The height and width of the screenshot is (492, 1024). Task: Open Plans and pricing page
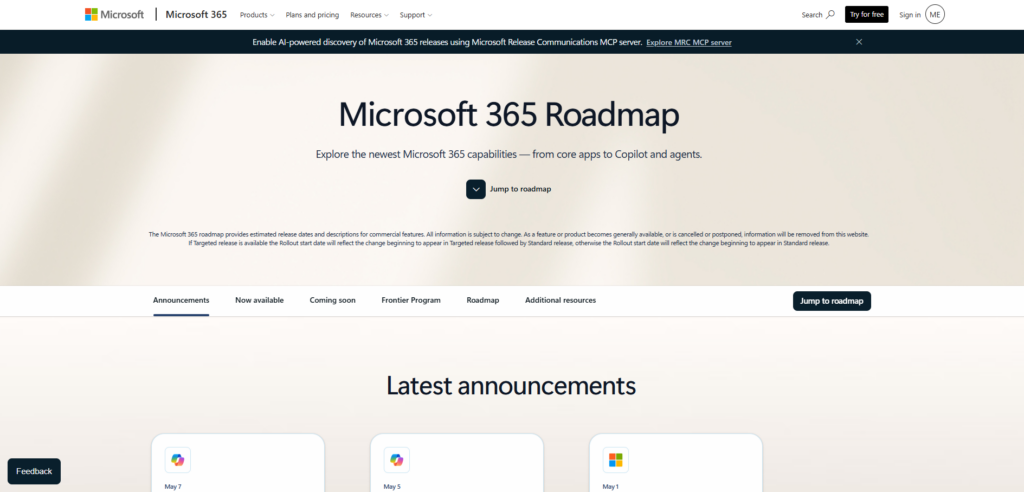(312, 15)
